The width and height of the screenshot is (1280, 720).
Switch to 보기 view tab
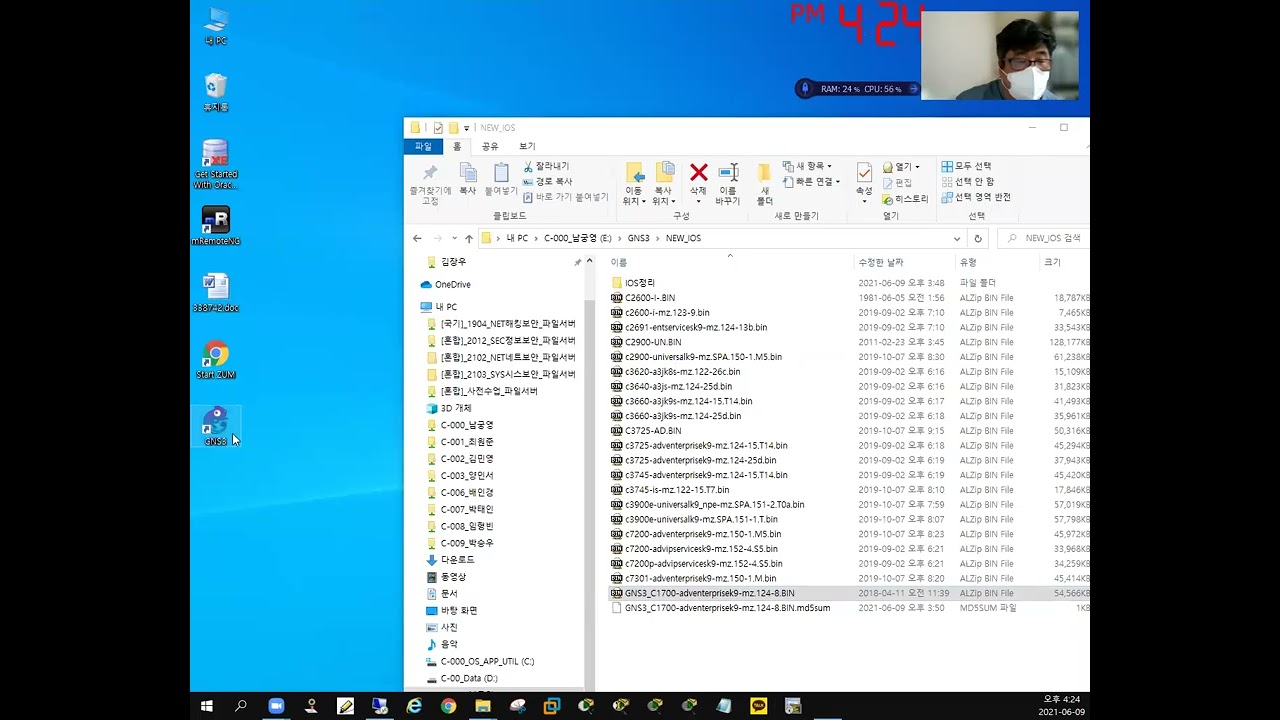pos(527,146)
